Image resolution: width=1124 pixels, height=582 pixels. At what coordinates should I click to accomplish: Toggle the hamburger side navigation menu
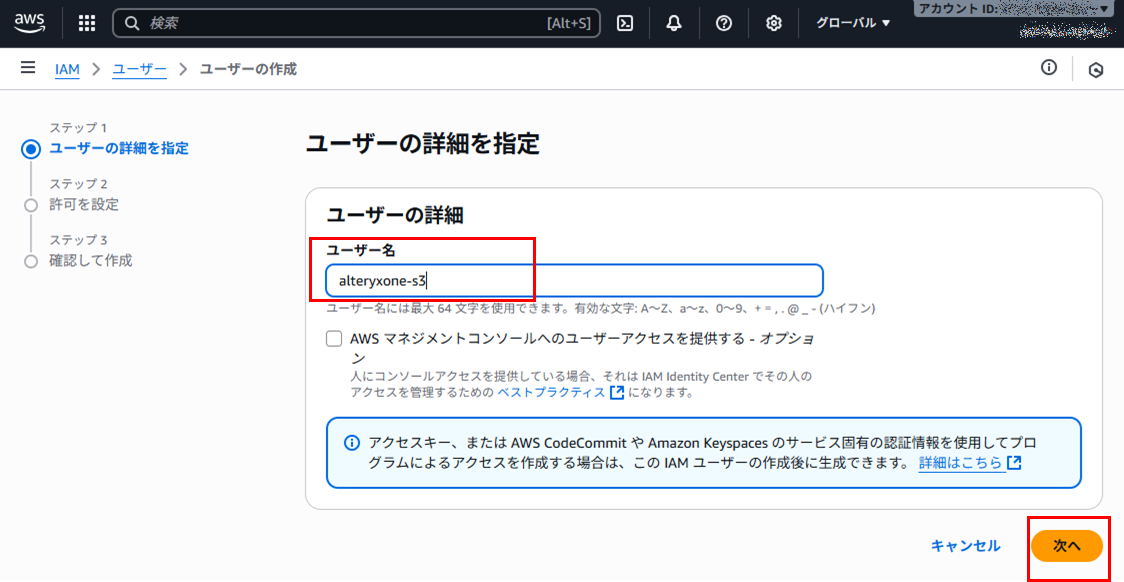28,68
